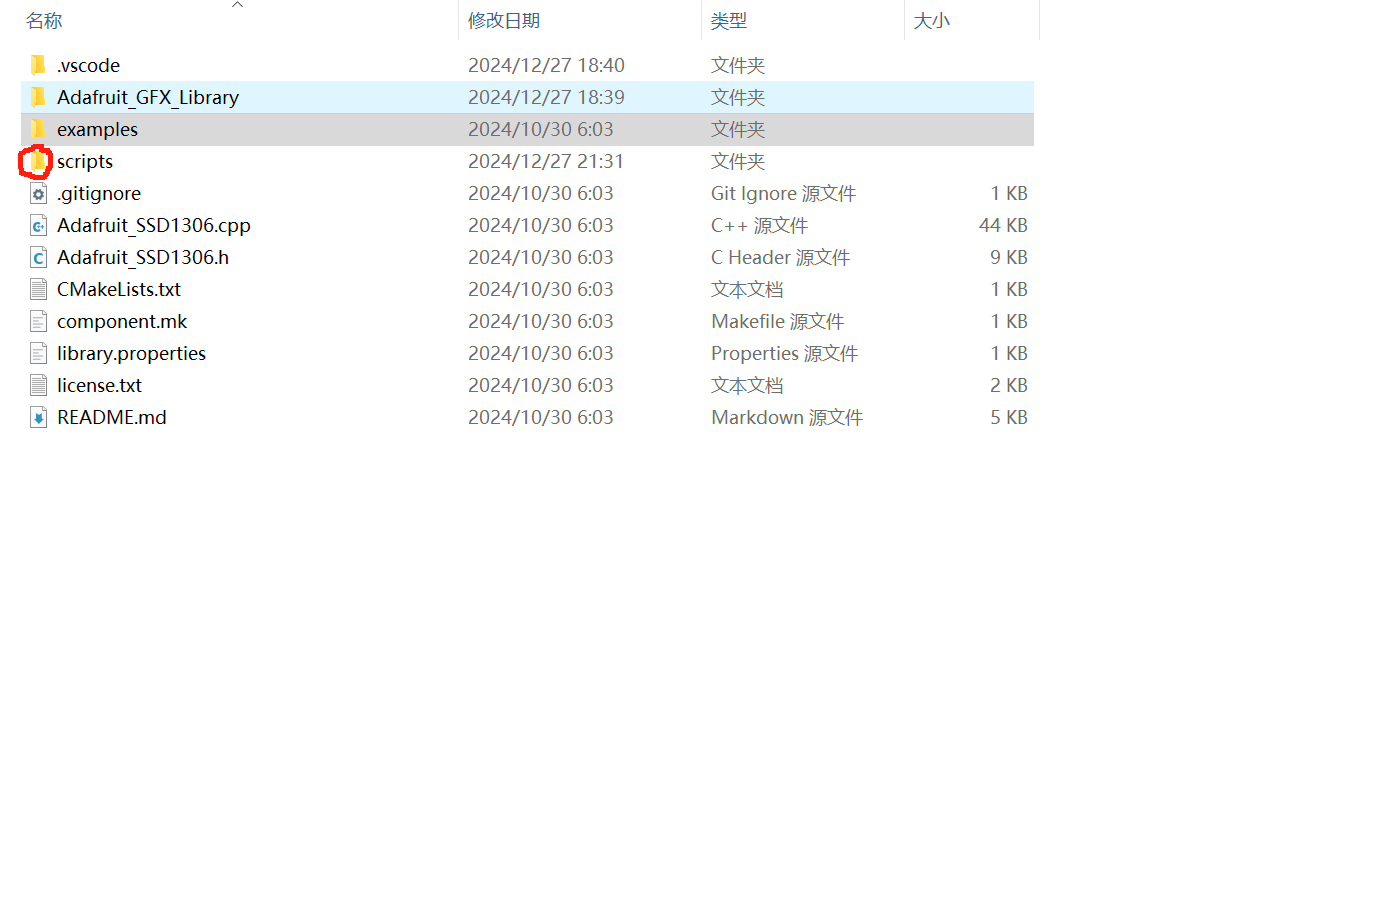Select the "9 KB" size value
This screenshot has height=916, width=1398.
1009,257
